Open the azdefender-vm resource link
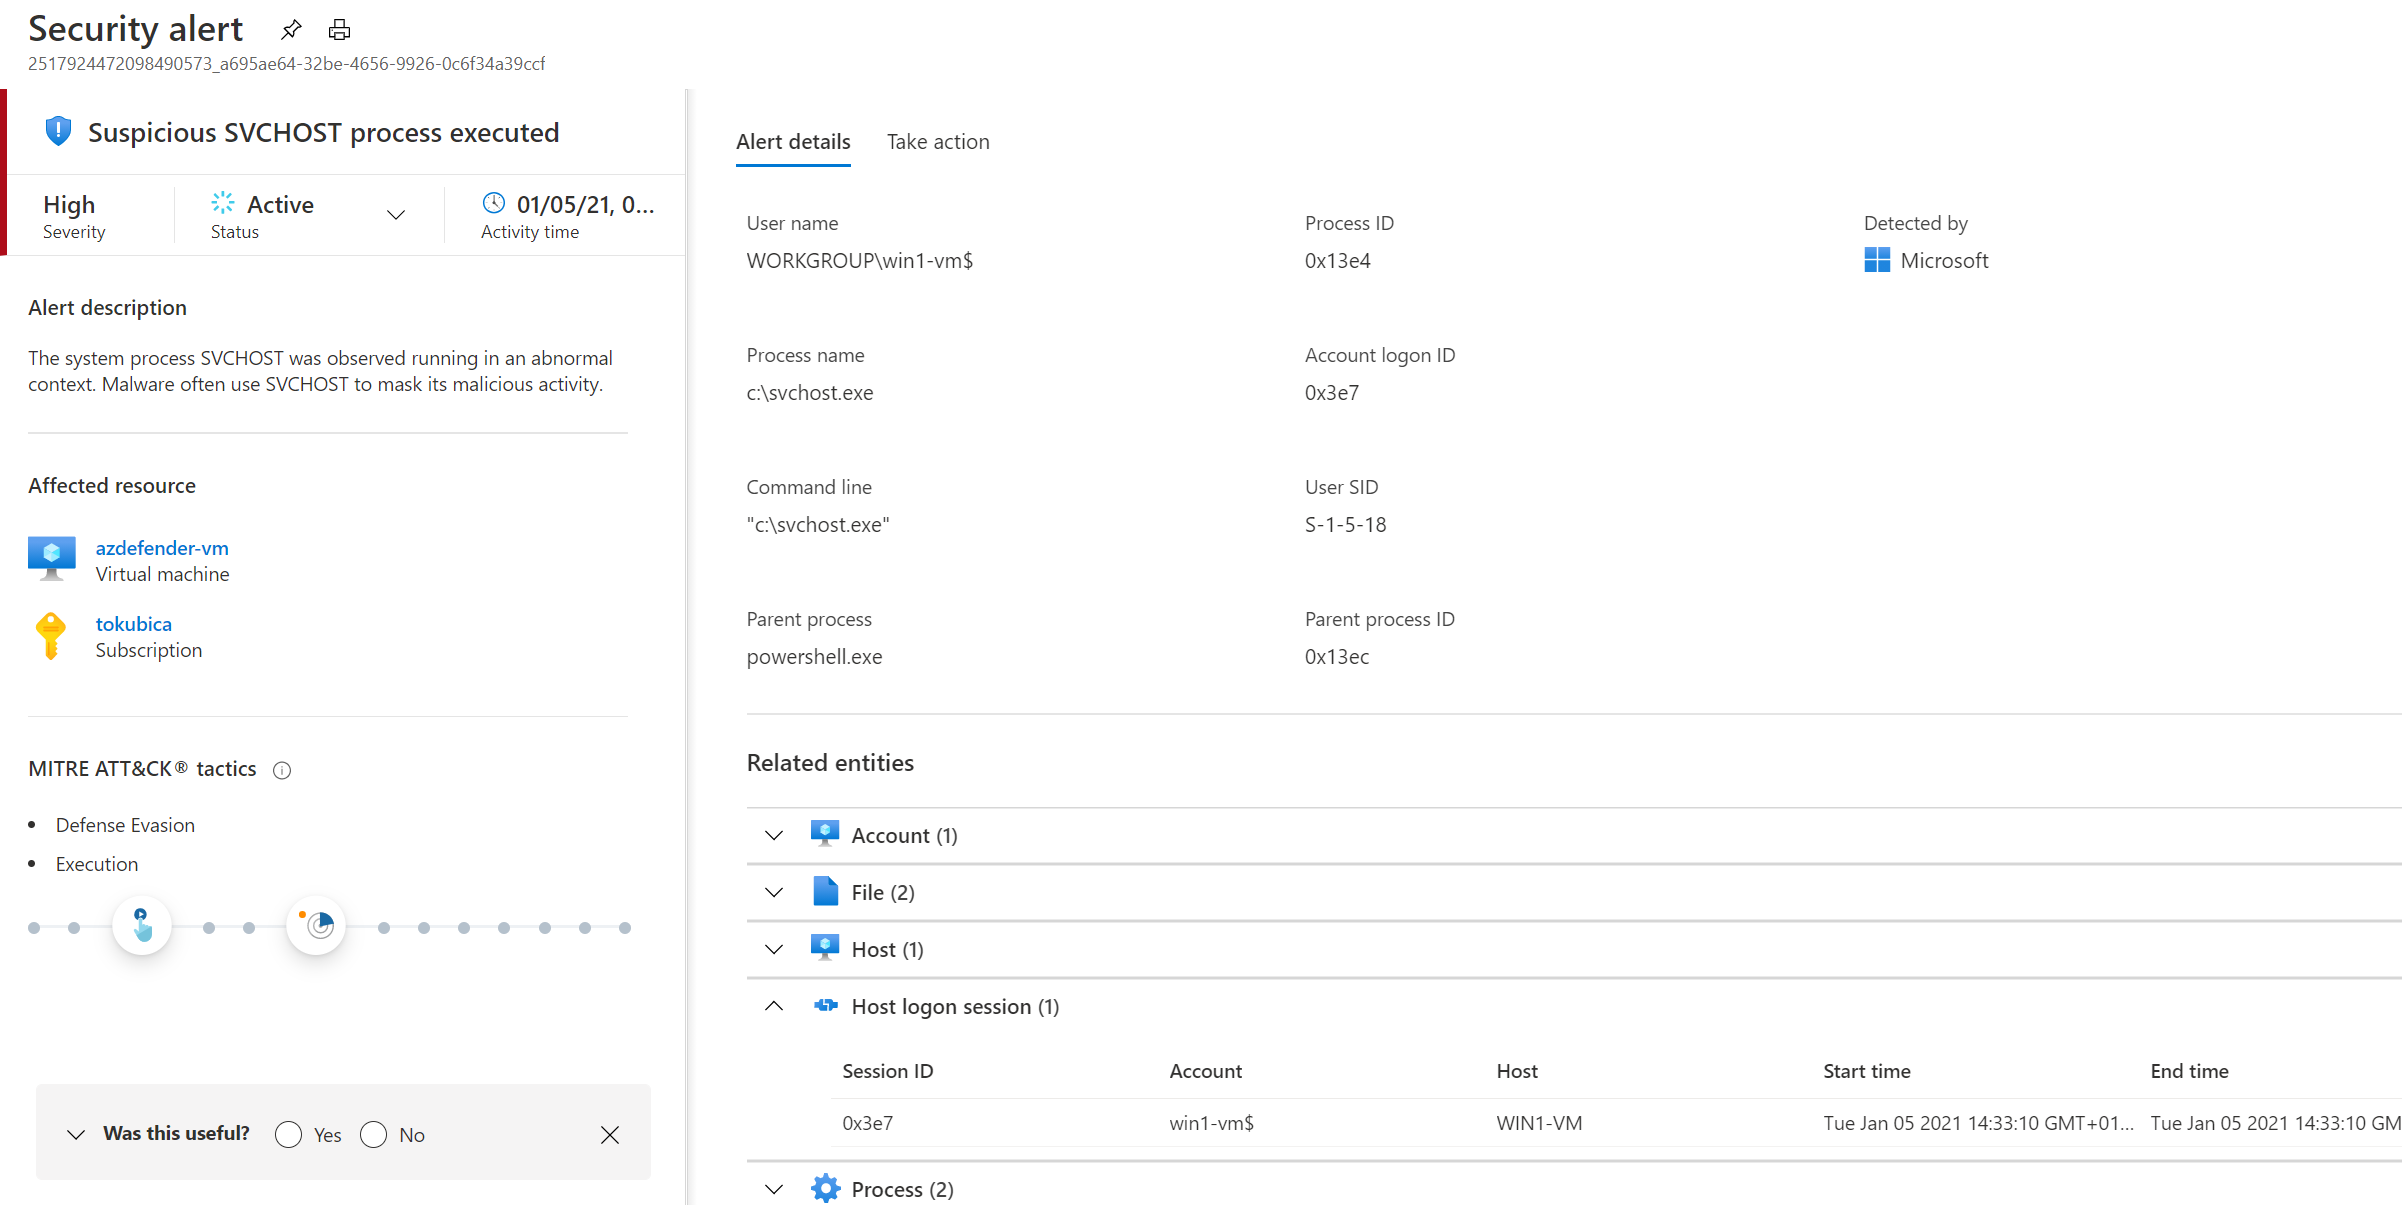Screen dimensions: 2402x1205 pyautogui.click(x=162, y=548)
